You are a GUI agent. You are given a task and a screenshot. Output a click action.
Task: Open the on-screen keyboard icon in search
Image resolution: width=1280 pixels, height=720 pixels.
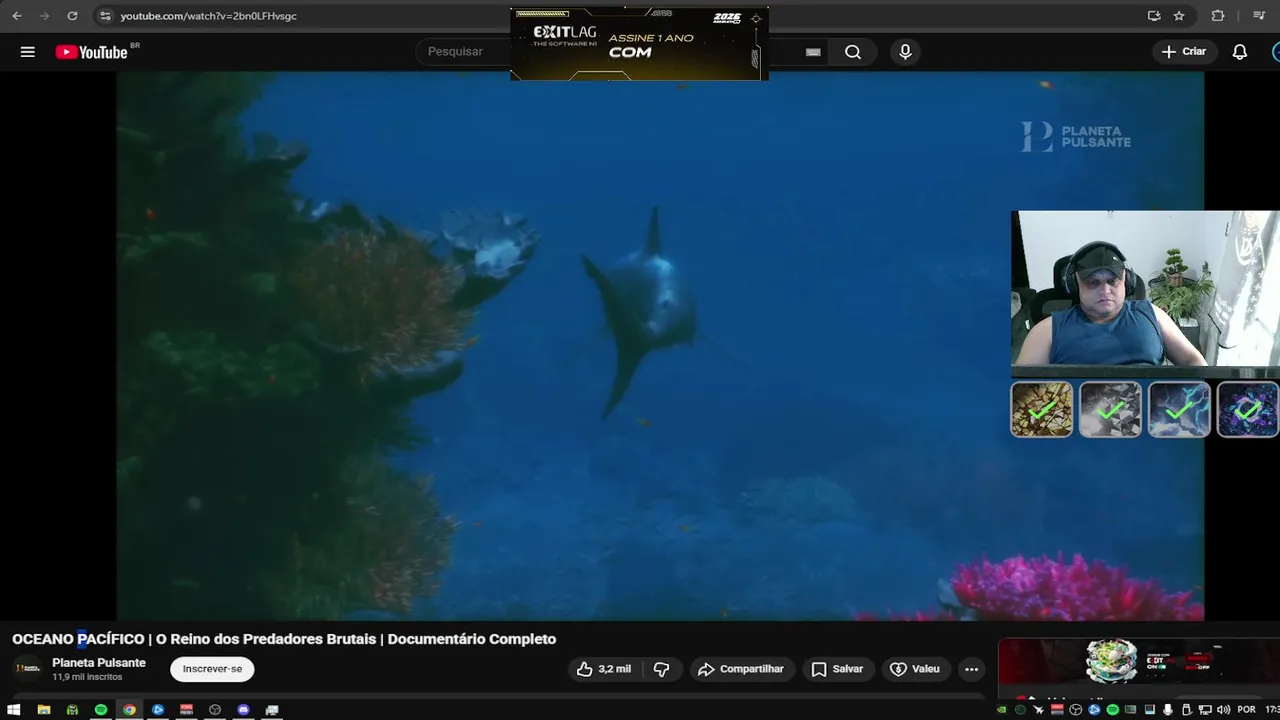[x=813, y=52]
